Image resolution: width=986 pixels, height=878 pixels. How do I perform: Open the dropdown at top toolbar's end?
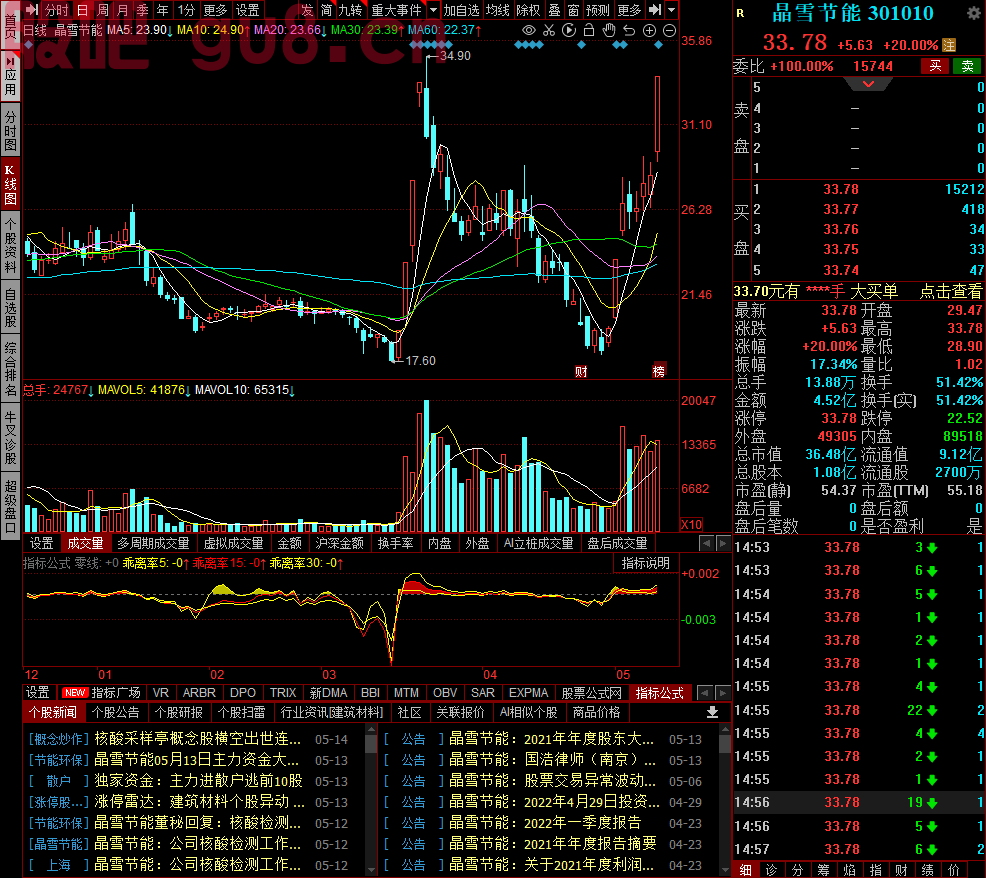pos(672,10)
